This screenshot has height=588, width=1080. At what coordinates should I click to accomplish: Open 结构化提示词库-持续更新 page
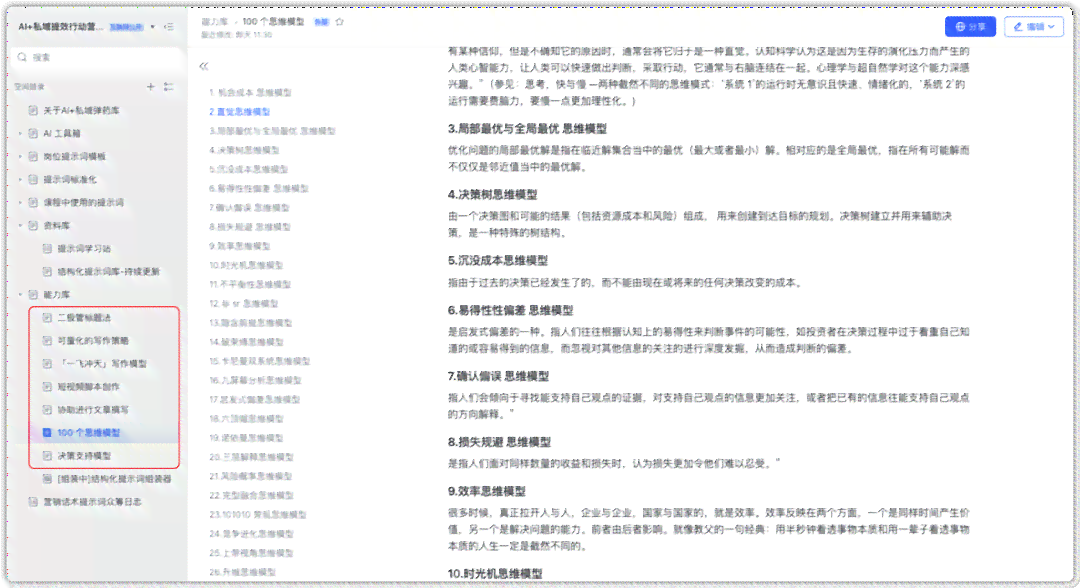tap(108, 271)
